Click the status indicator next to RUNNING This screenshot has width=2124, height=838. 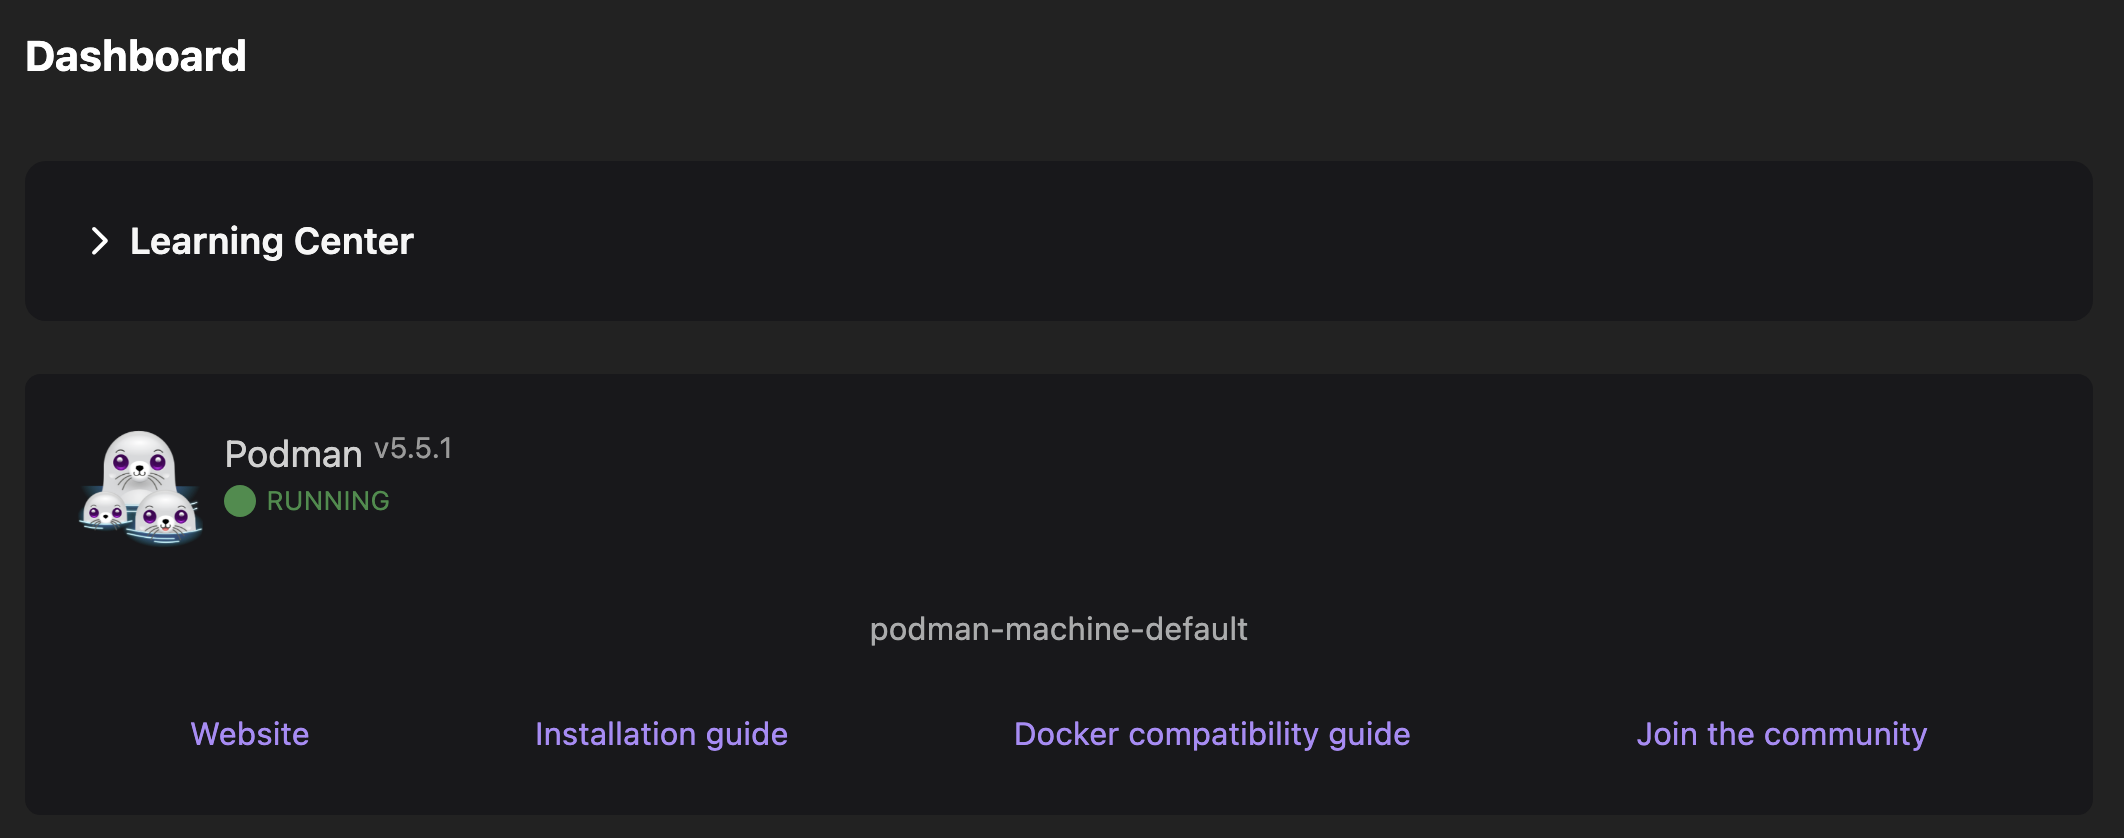click(x=240, y=500)
